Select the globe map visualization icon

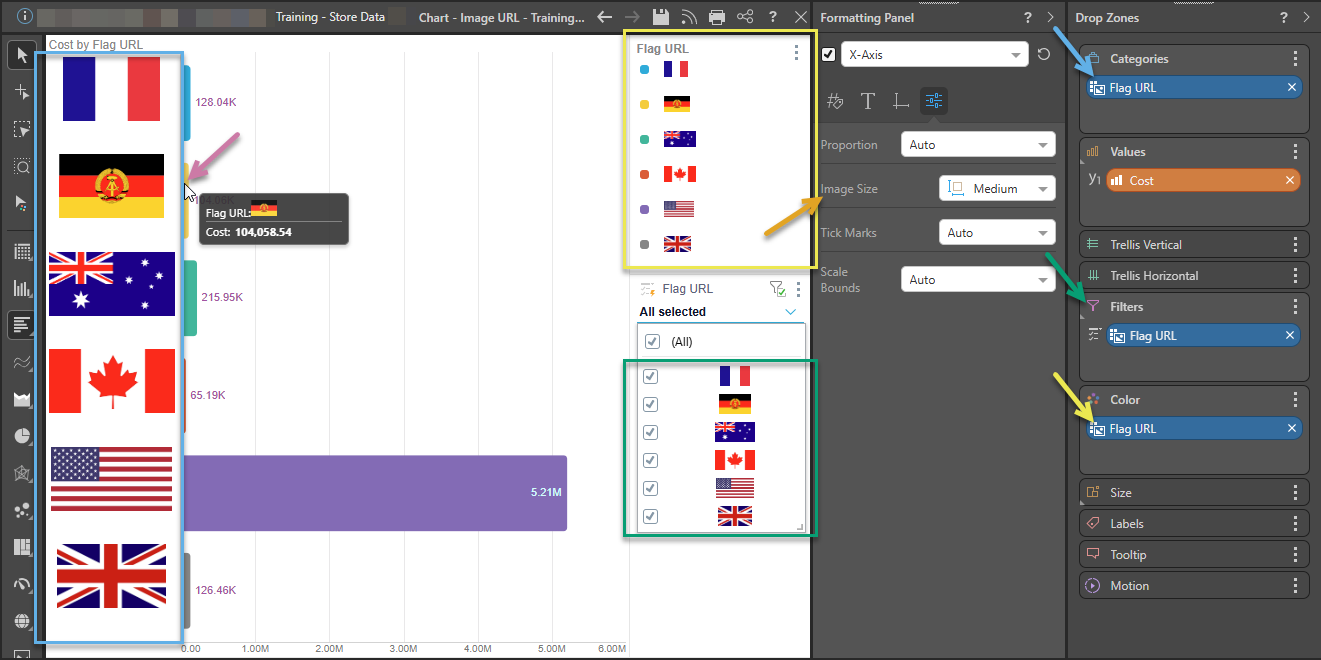point(22,621)
